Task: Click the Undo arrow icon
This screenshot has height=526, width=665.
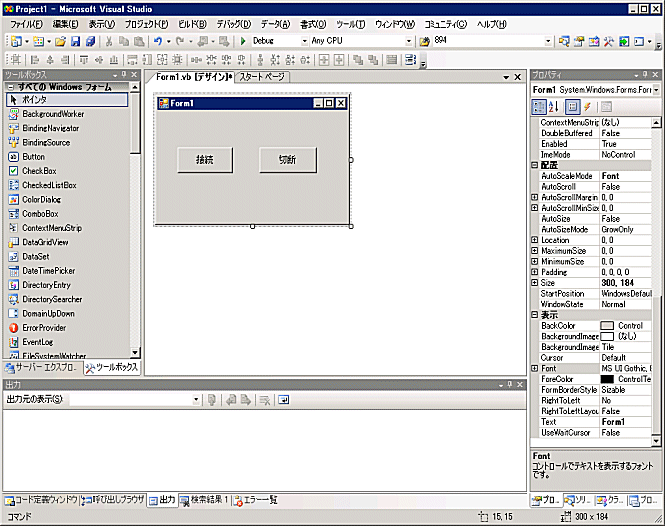Action: tap(158, 41)
